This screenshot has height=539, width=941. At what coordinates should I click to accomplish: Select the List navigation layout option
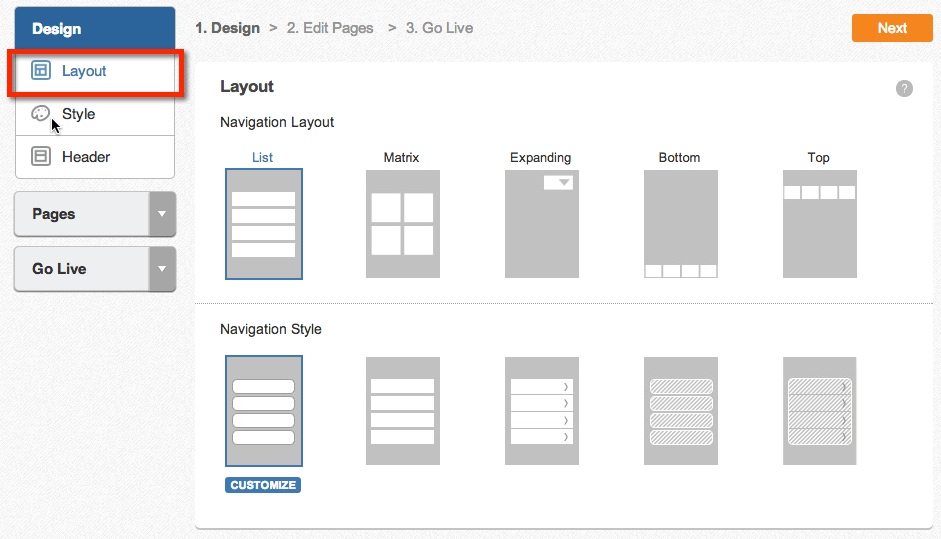(x=264, y=224)
